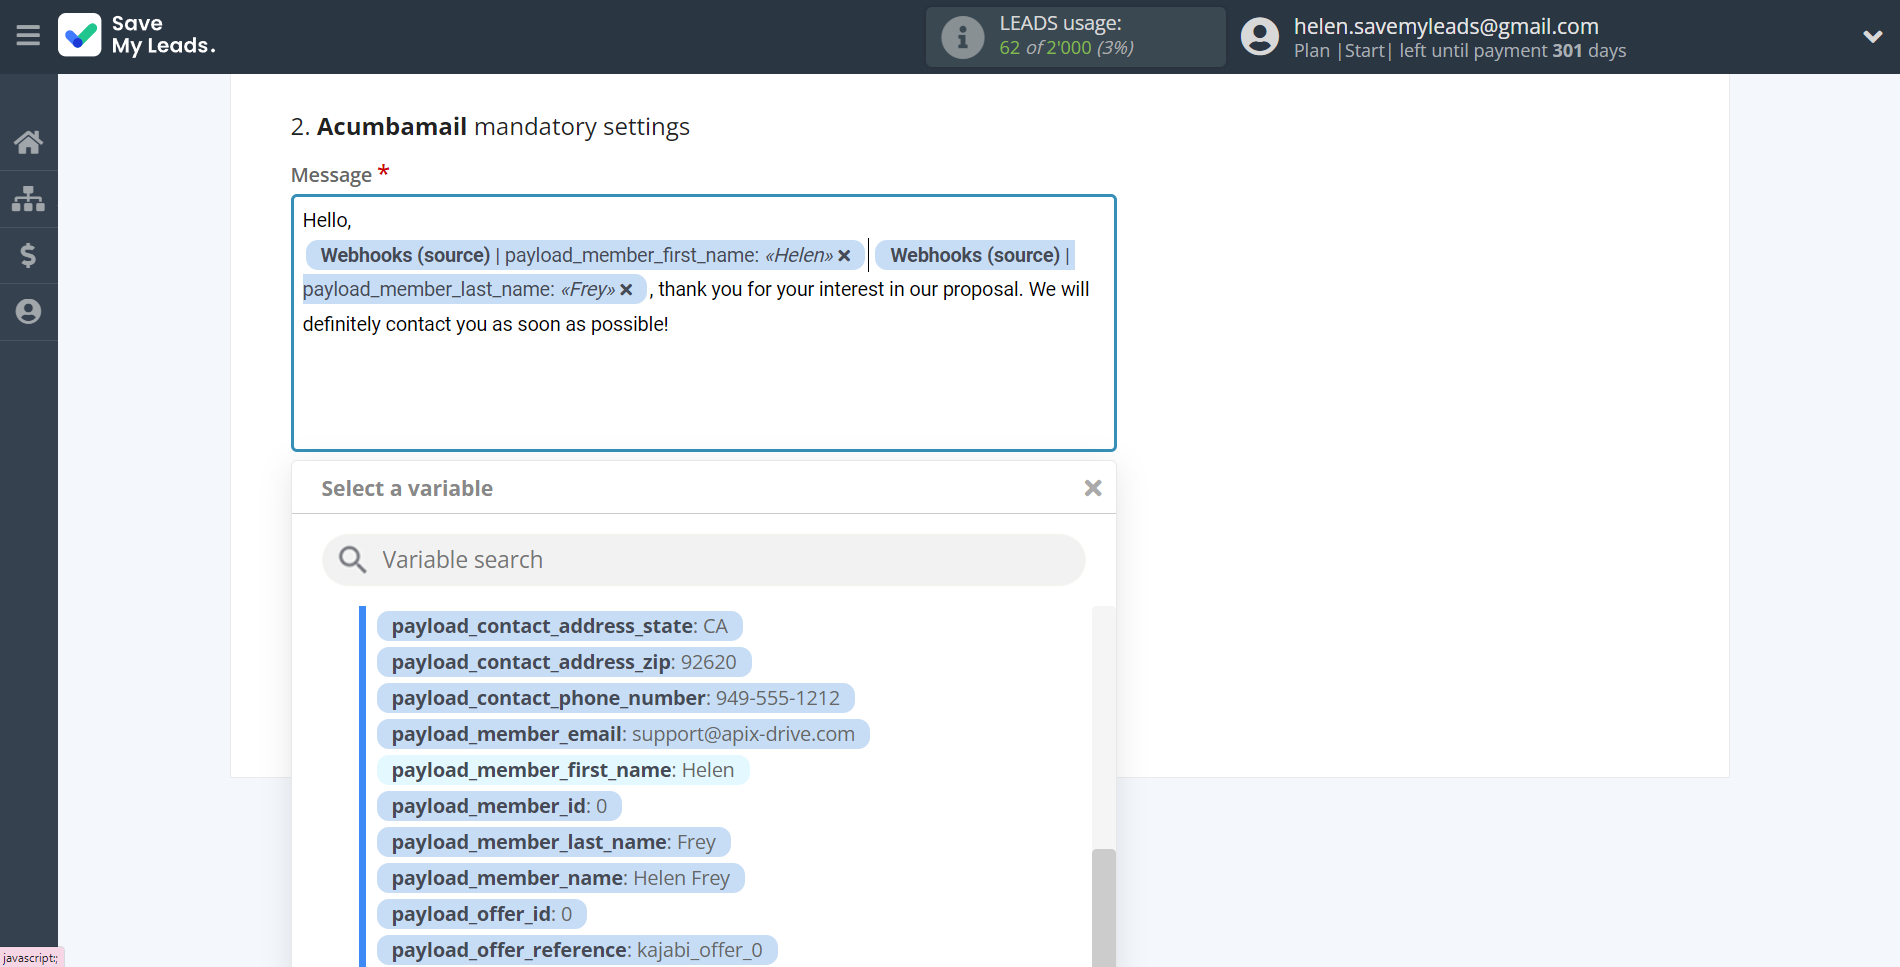Click the Acumbamail mandatory settings heading
This screenshot has width=1900, height=967.
pos(490,127)
